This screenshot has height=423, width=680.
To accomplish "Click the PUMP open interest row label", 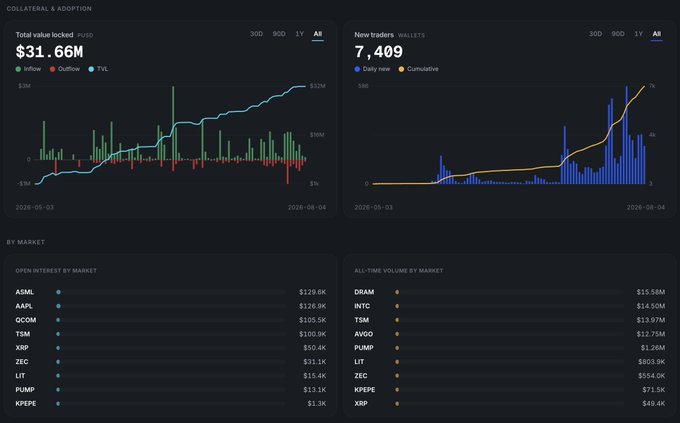I will point(25,390).
